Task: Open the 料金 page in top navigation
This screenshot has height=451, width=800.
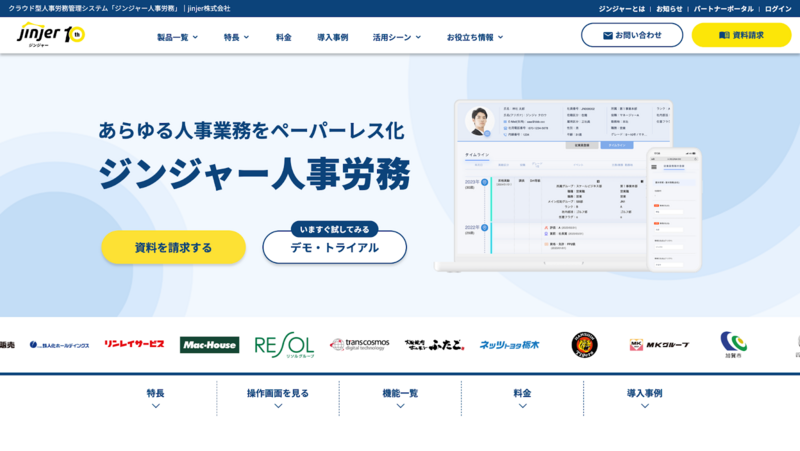Action: [284, 37]
